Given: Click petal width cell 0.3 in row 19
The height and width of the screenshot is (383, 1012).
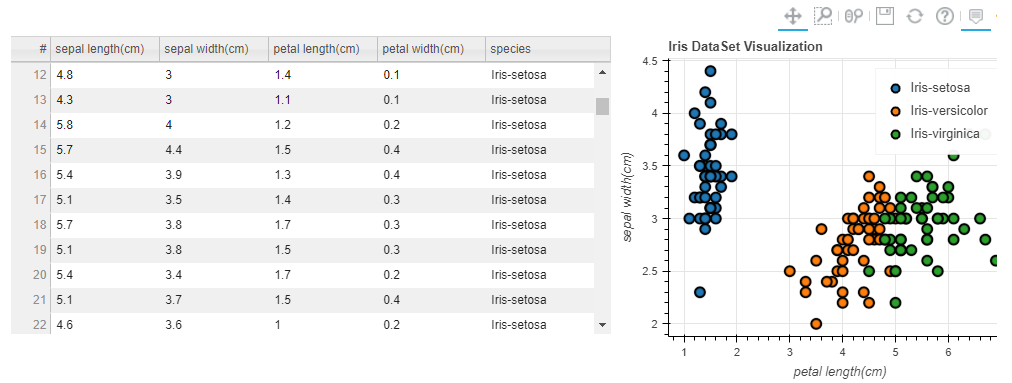Looking at the screenshot, I should click(x=432, y=250).
